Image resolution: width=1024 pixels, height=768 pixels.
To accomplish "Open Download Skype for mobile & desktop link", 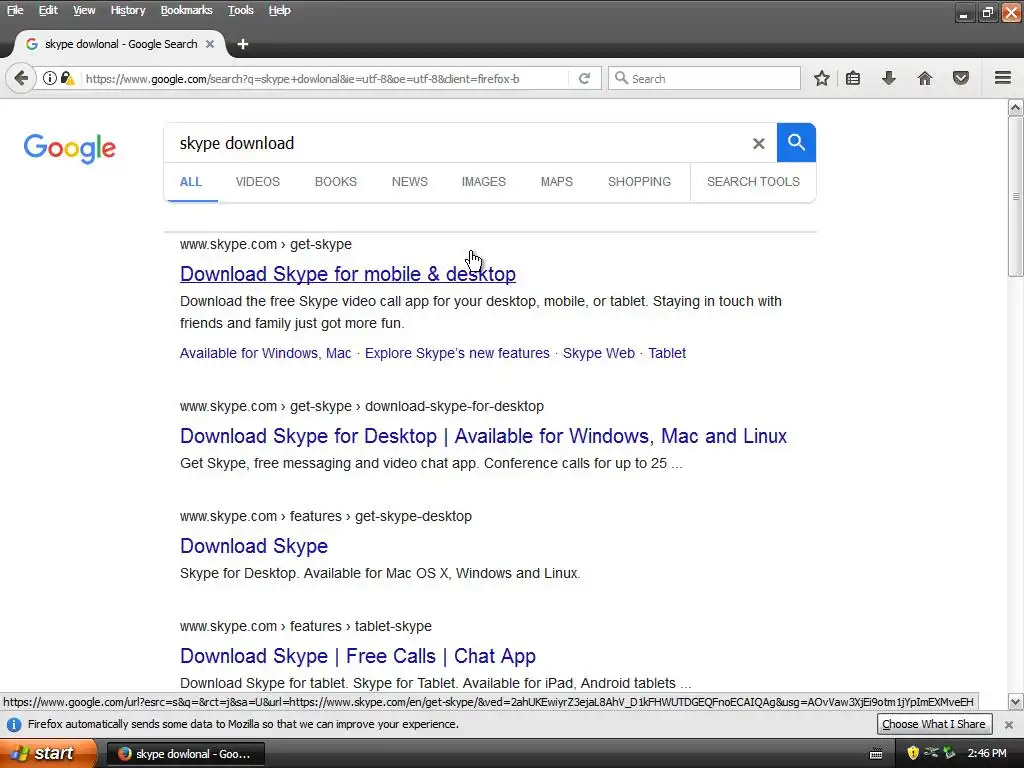I will [x=347, y=274].
